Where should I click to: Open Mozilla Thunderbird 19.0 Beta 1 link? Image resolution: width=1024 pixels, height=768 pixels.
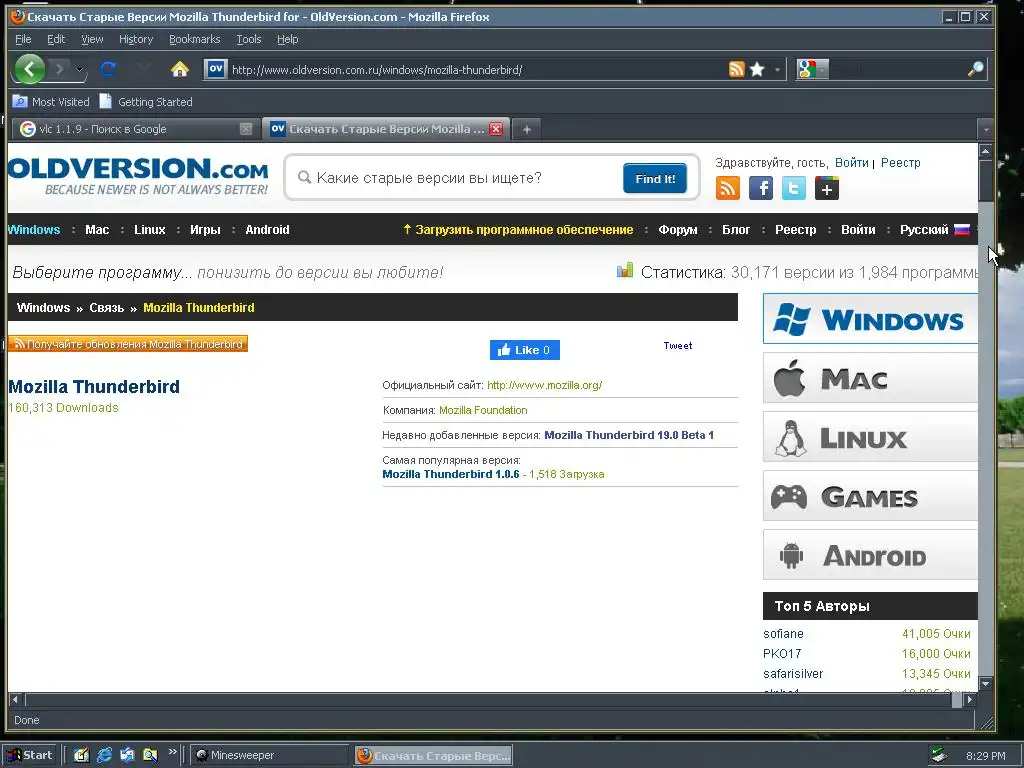629,435
